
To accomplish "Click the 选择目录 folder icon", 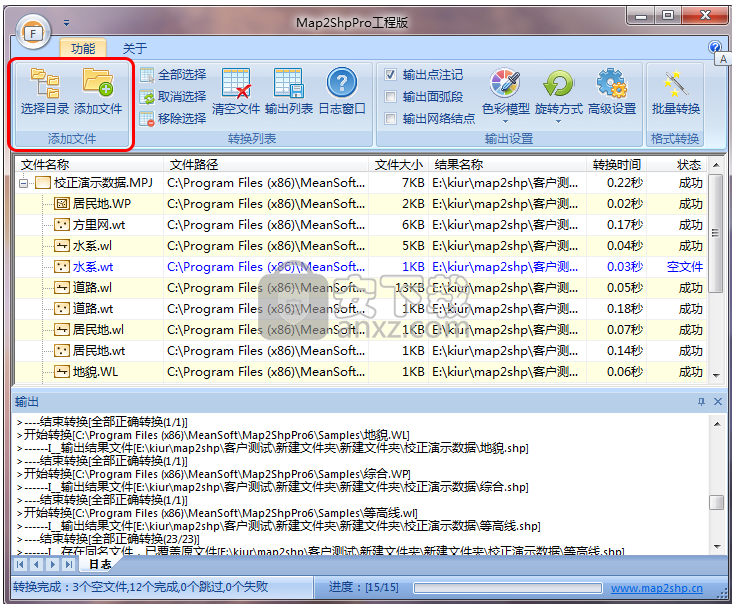I will pos(45,84).
